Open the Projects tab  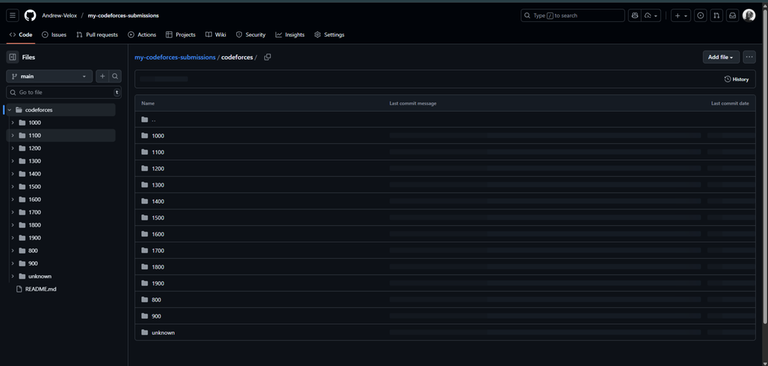point(181,35)
